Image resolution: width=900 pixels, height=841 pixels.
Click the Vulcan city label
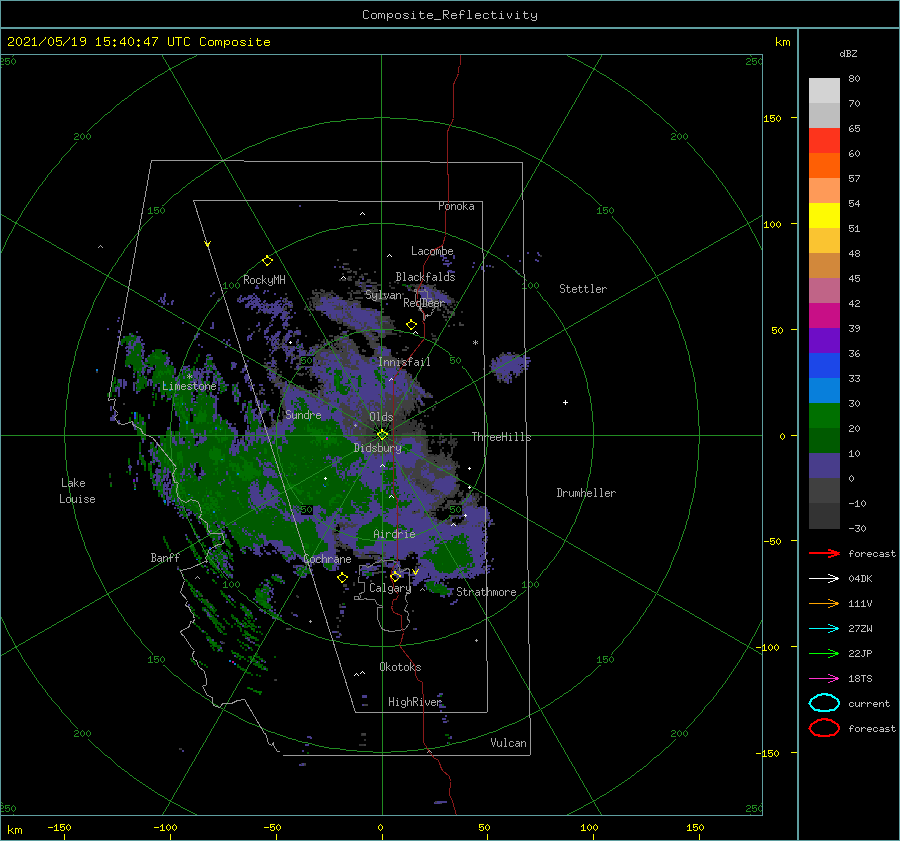[508, 743]
